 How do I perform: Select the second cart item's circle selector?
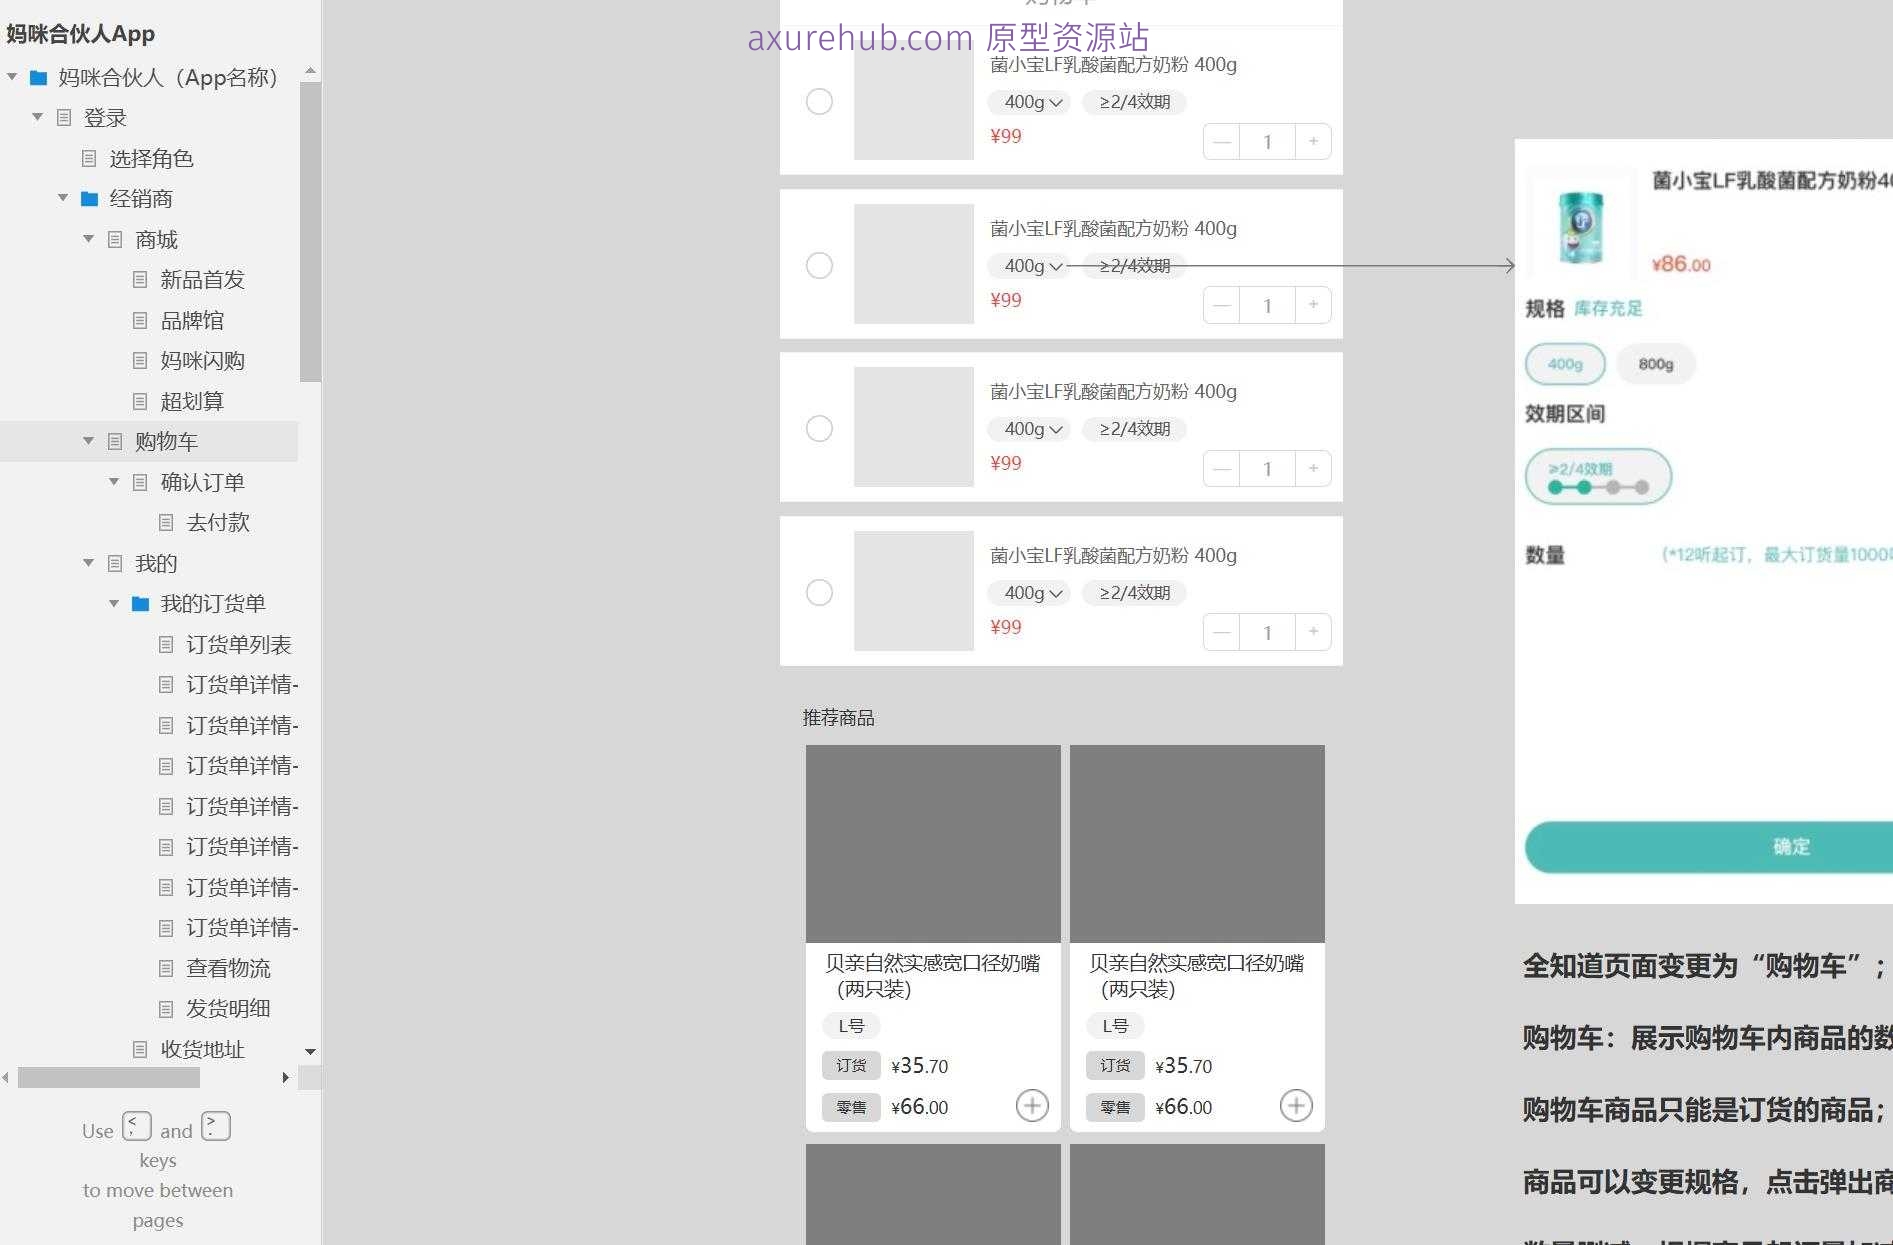tap(820, 265)
